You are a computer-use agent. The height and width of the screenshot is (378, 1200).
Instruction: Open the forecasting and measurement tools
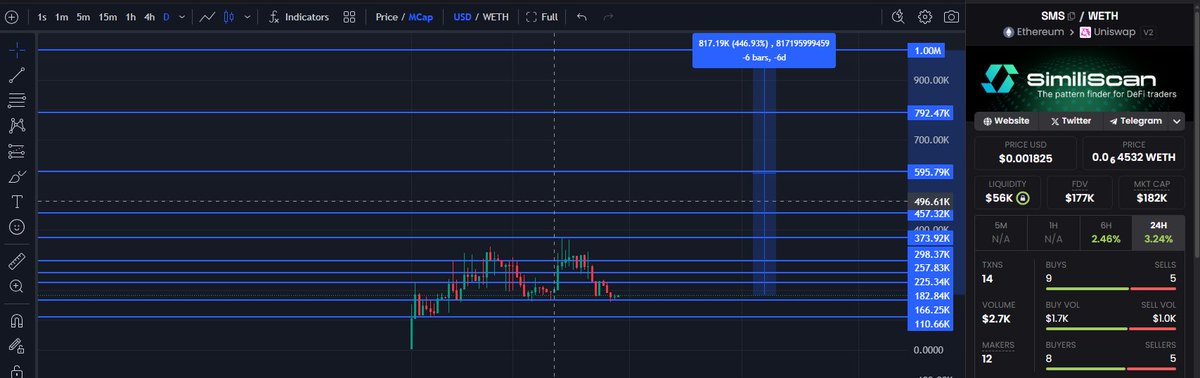pyautogui.click(x=17, y=151)
